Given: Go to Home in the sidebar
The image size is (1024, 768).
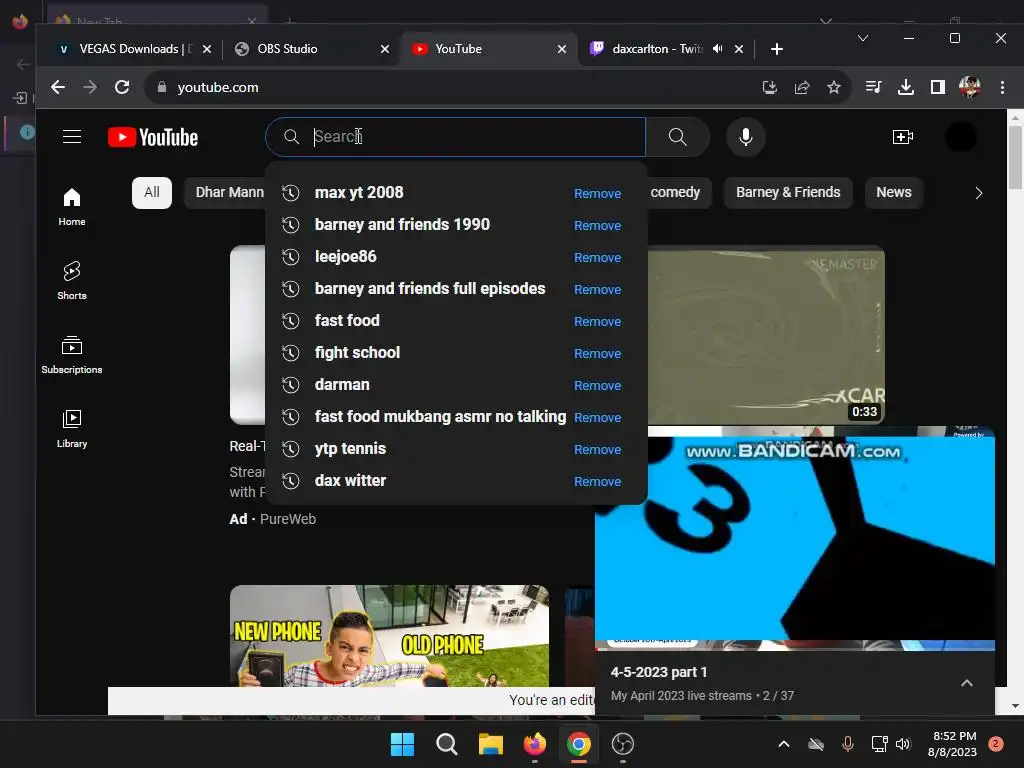Looking at the screenshot, I should [x=72, y=206].
